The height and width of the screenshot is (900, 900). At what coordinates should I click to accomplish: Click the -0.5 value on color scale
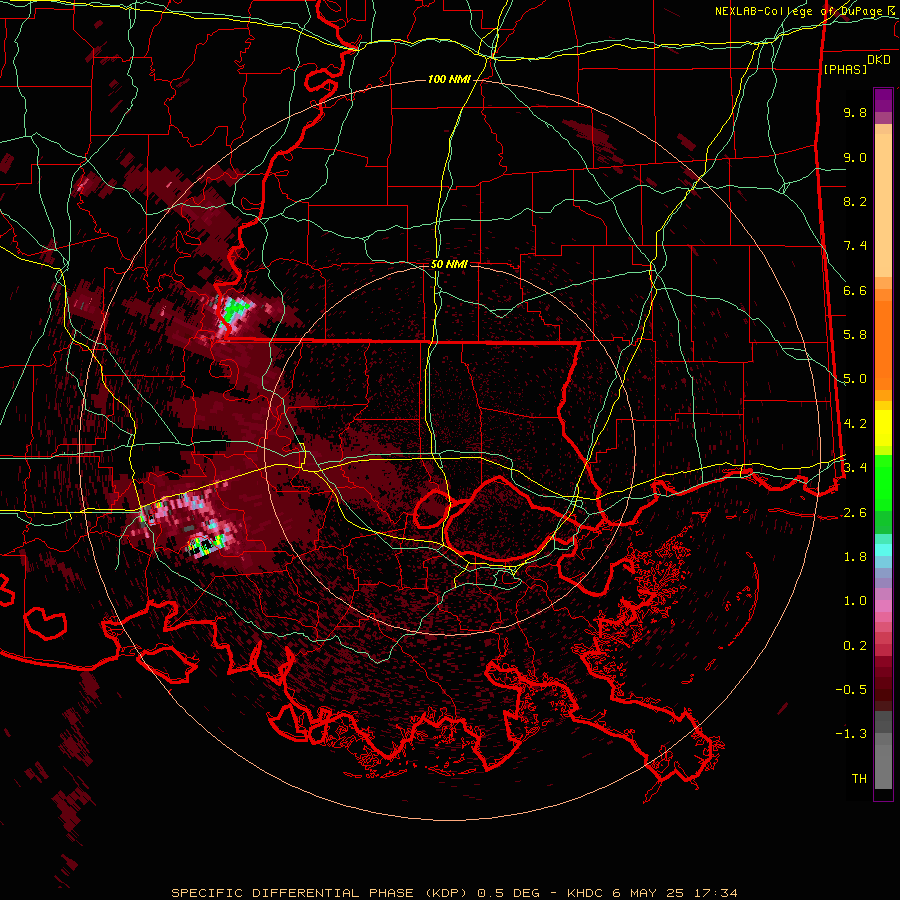(x=851, y=690)
